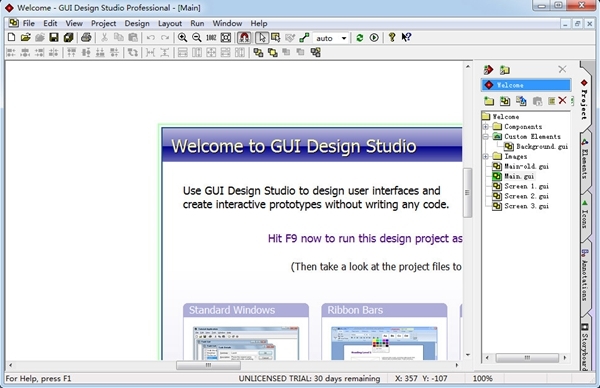
Task: Save the current file with floppy icon
Action: pyautogui.click(x=54, y=37)
